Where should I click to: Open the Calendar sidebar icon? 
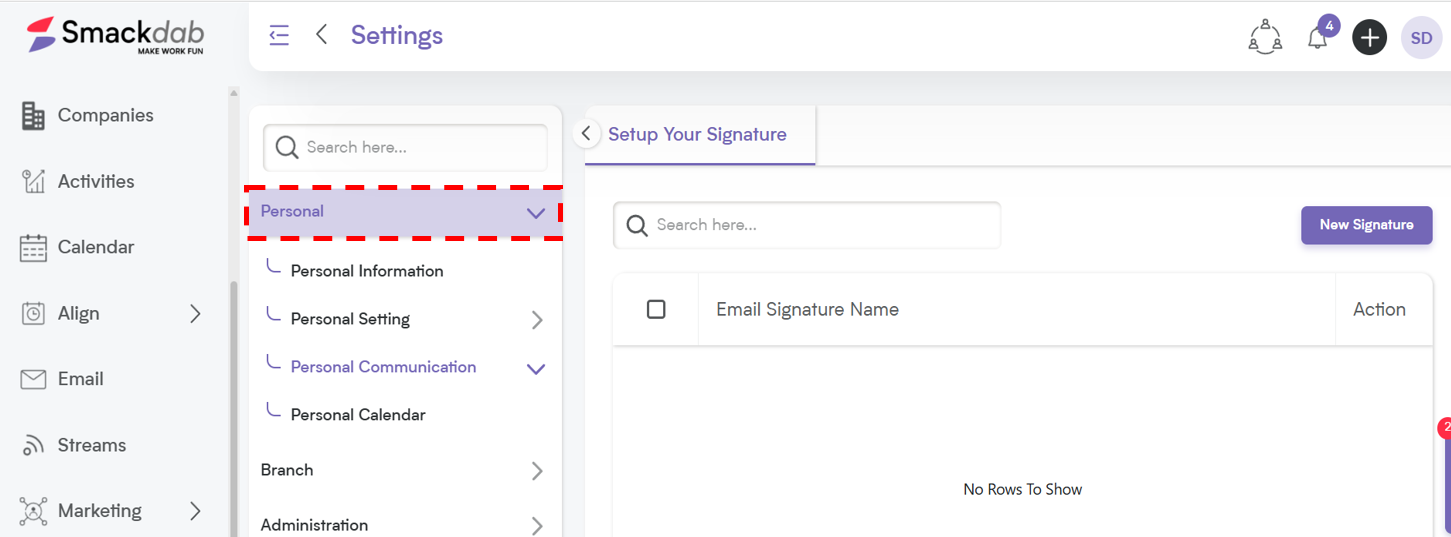tap(33, 248)
